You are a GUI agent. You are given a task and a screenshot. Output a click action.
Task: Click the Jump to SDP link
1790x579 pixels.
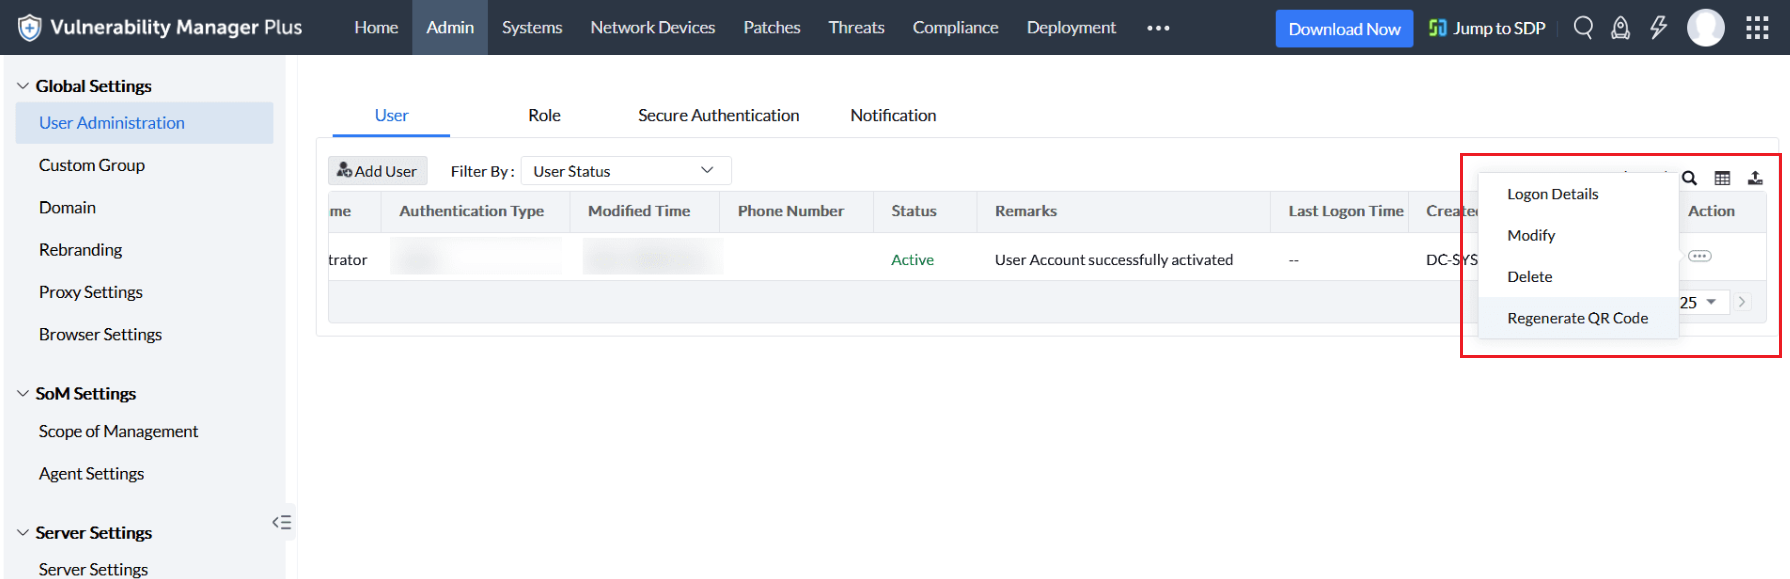(x=1487, y=28)
